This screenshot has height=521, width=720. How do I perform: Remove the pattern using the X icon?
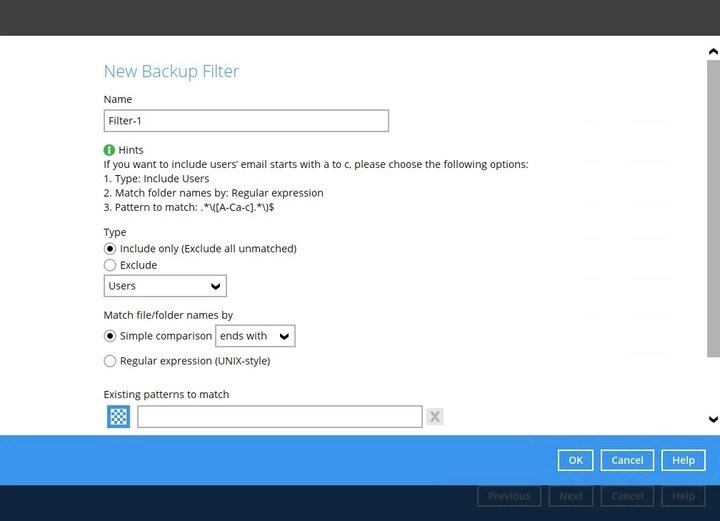[x=435, y=417]
